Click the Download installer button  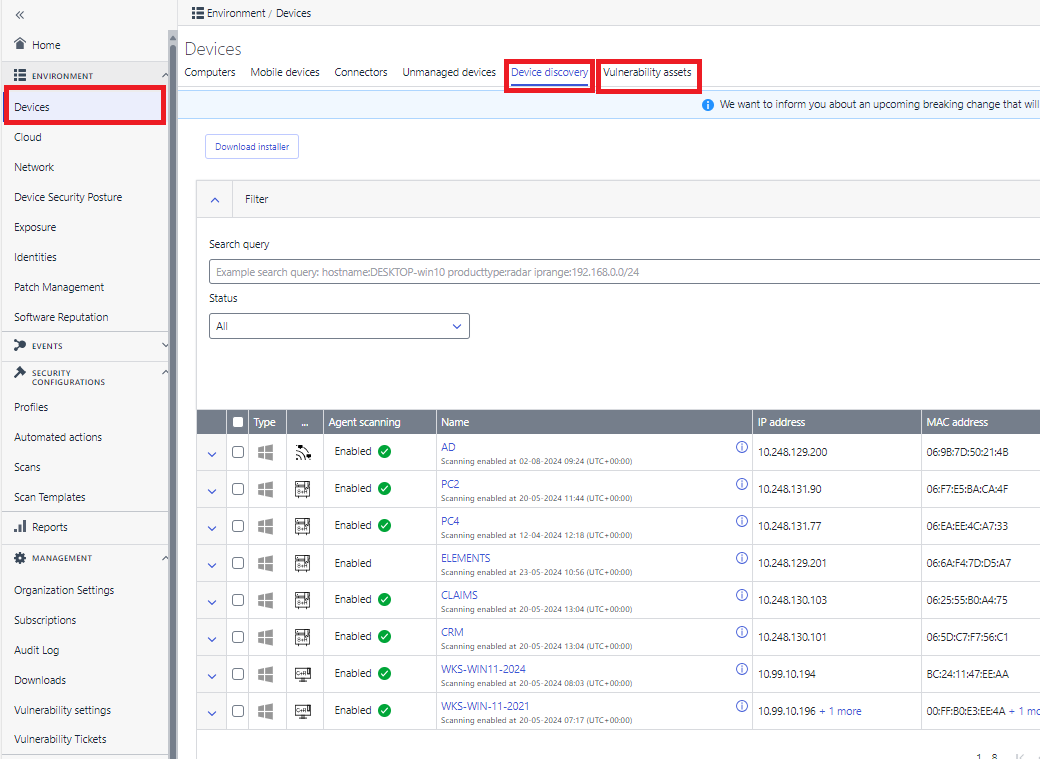[252, 147]
